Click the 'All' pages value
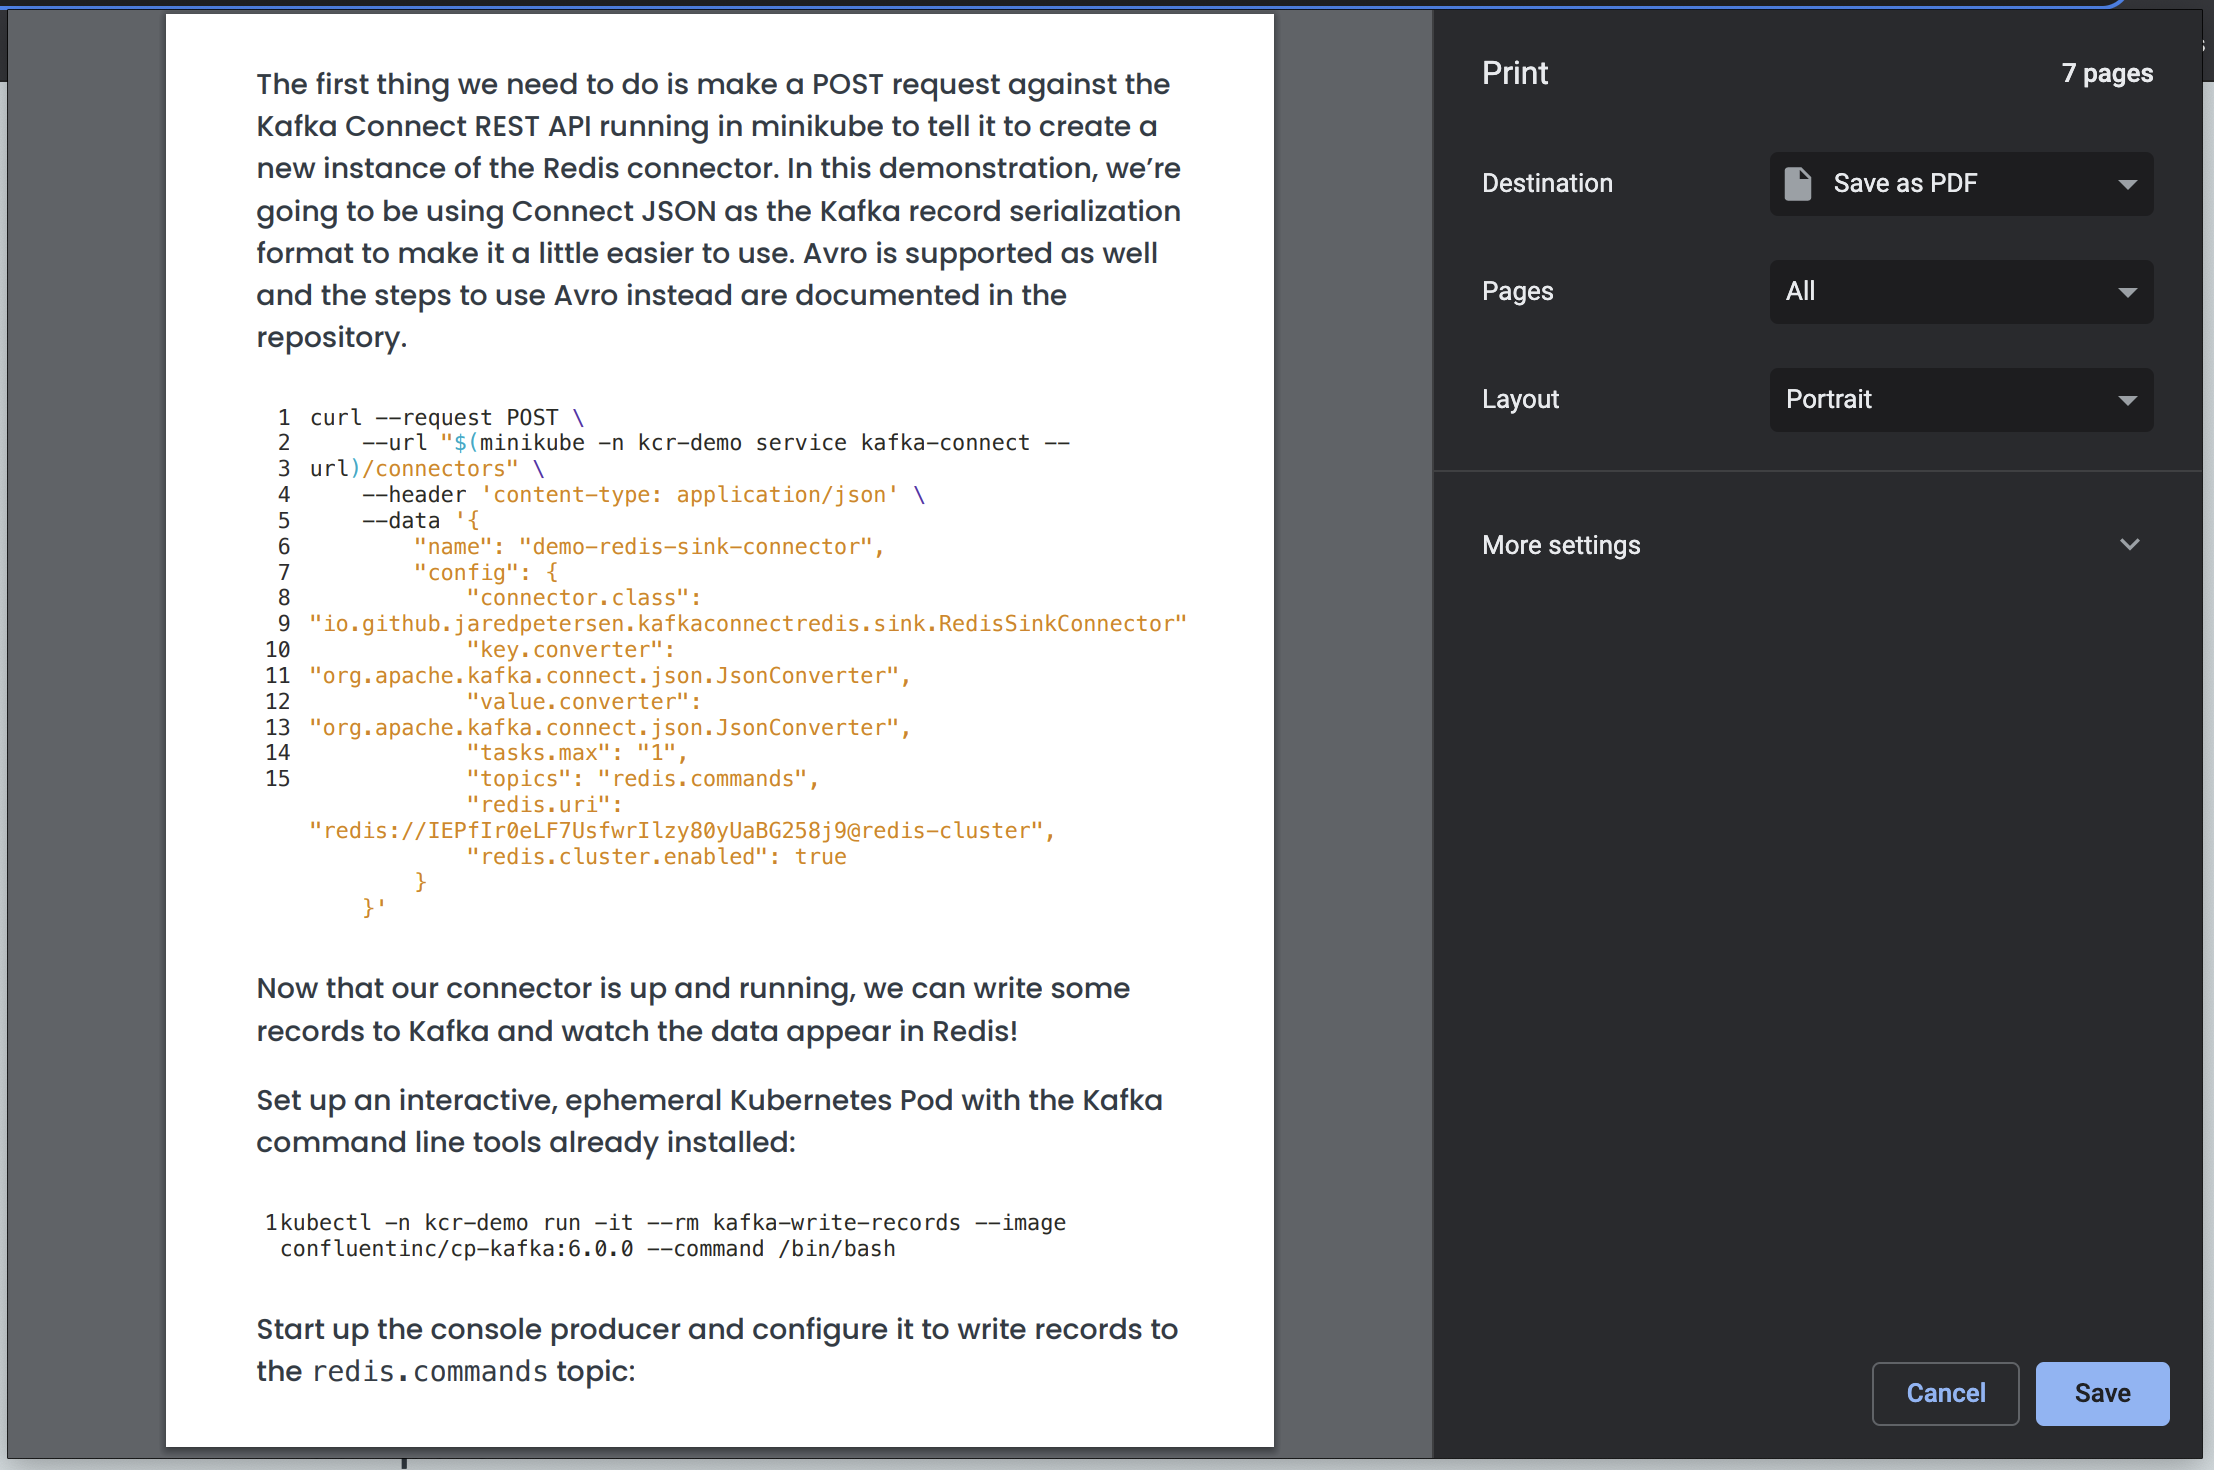The width and height of the screenshot is (2214, 1470). [1800, 291]
